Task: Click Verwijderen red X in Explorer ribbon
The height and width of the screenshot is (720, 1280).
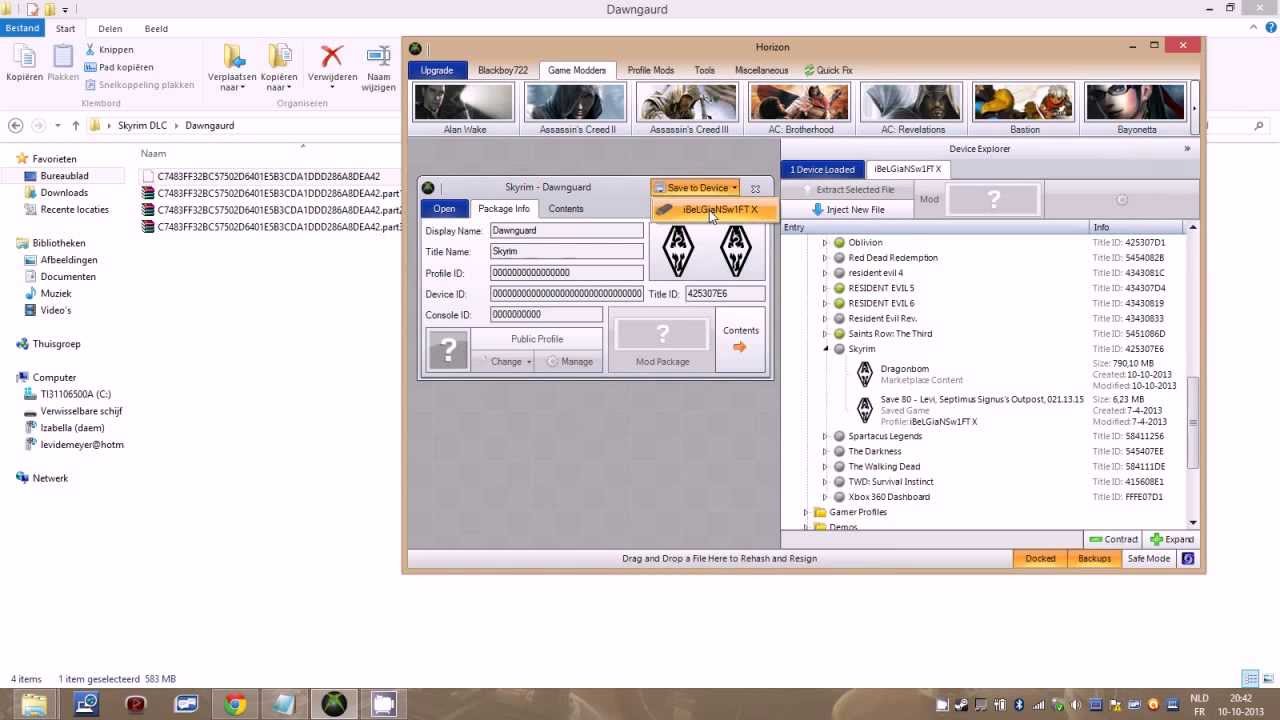Action: pyautogui.click(x=332, y=57)
